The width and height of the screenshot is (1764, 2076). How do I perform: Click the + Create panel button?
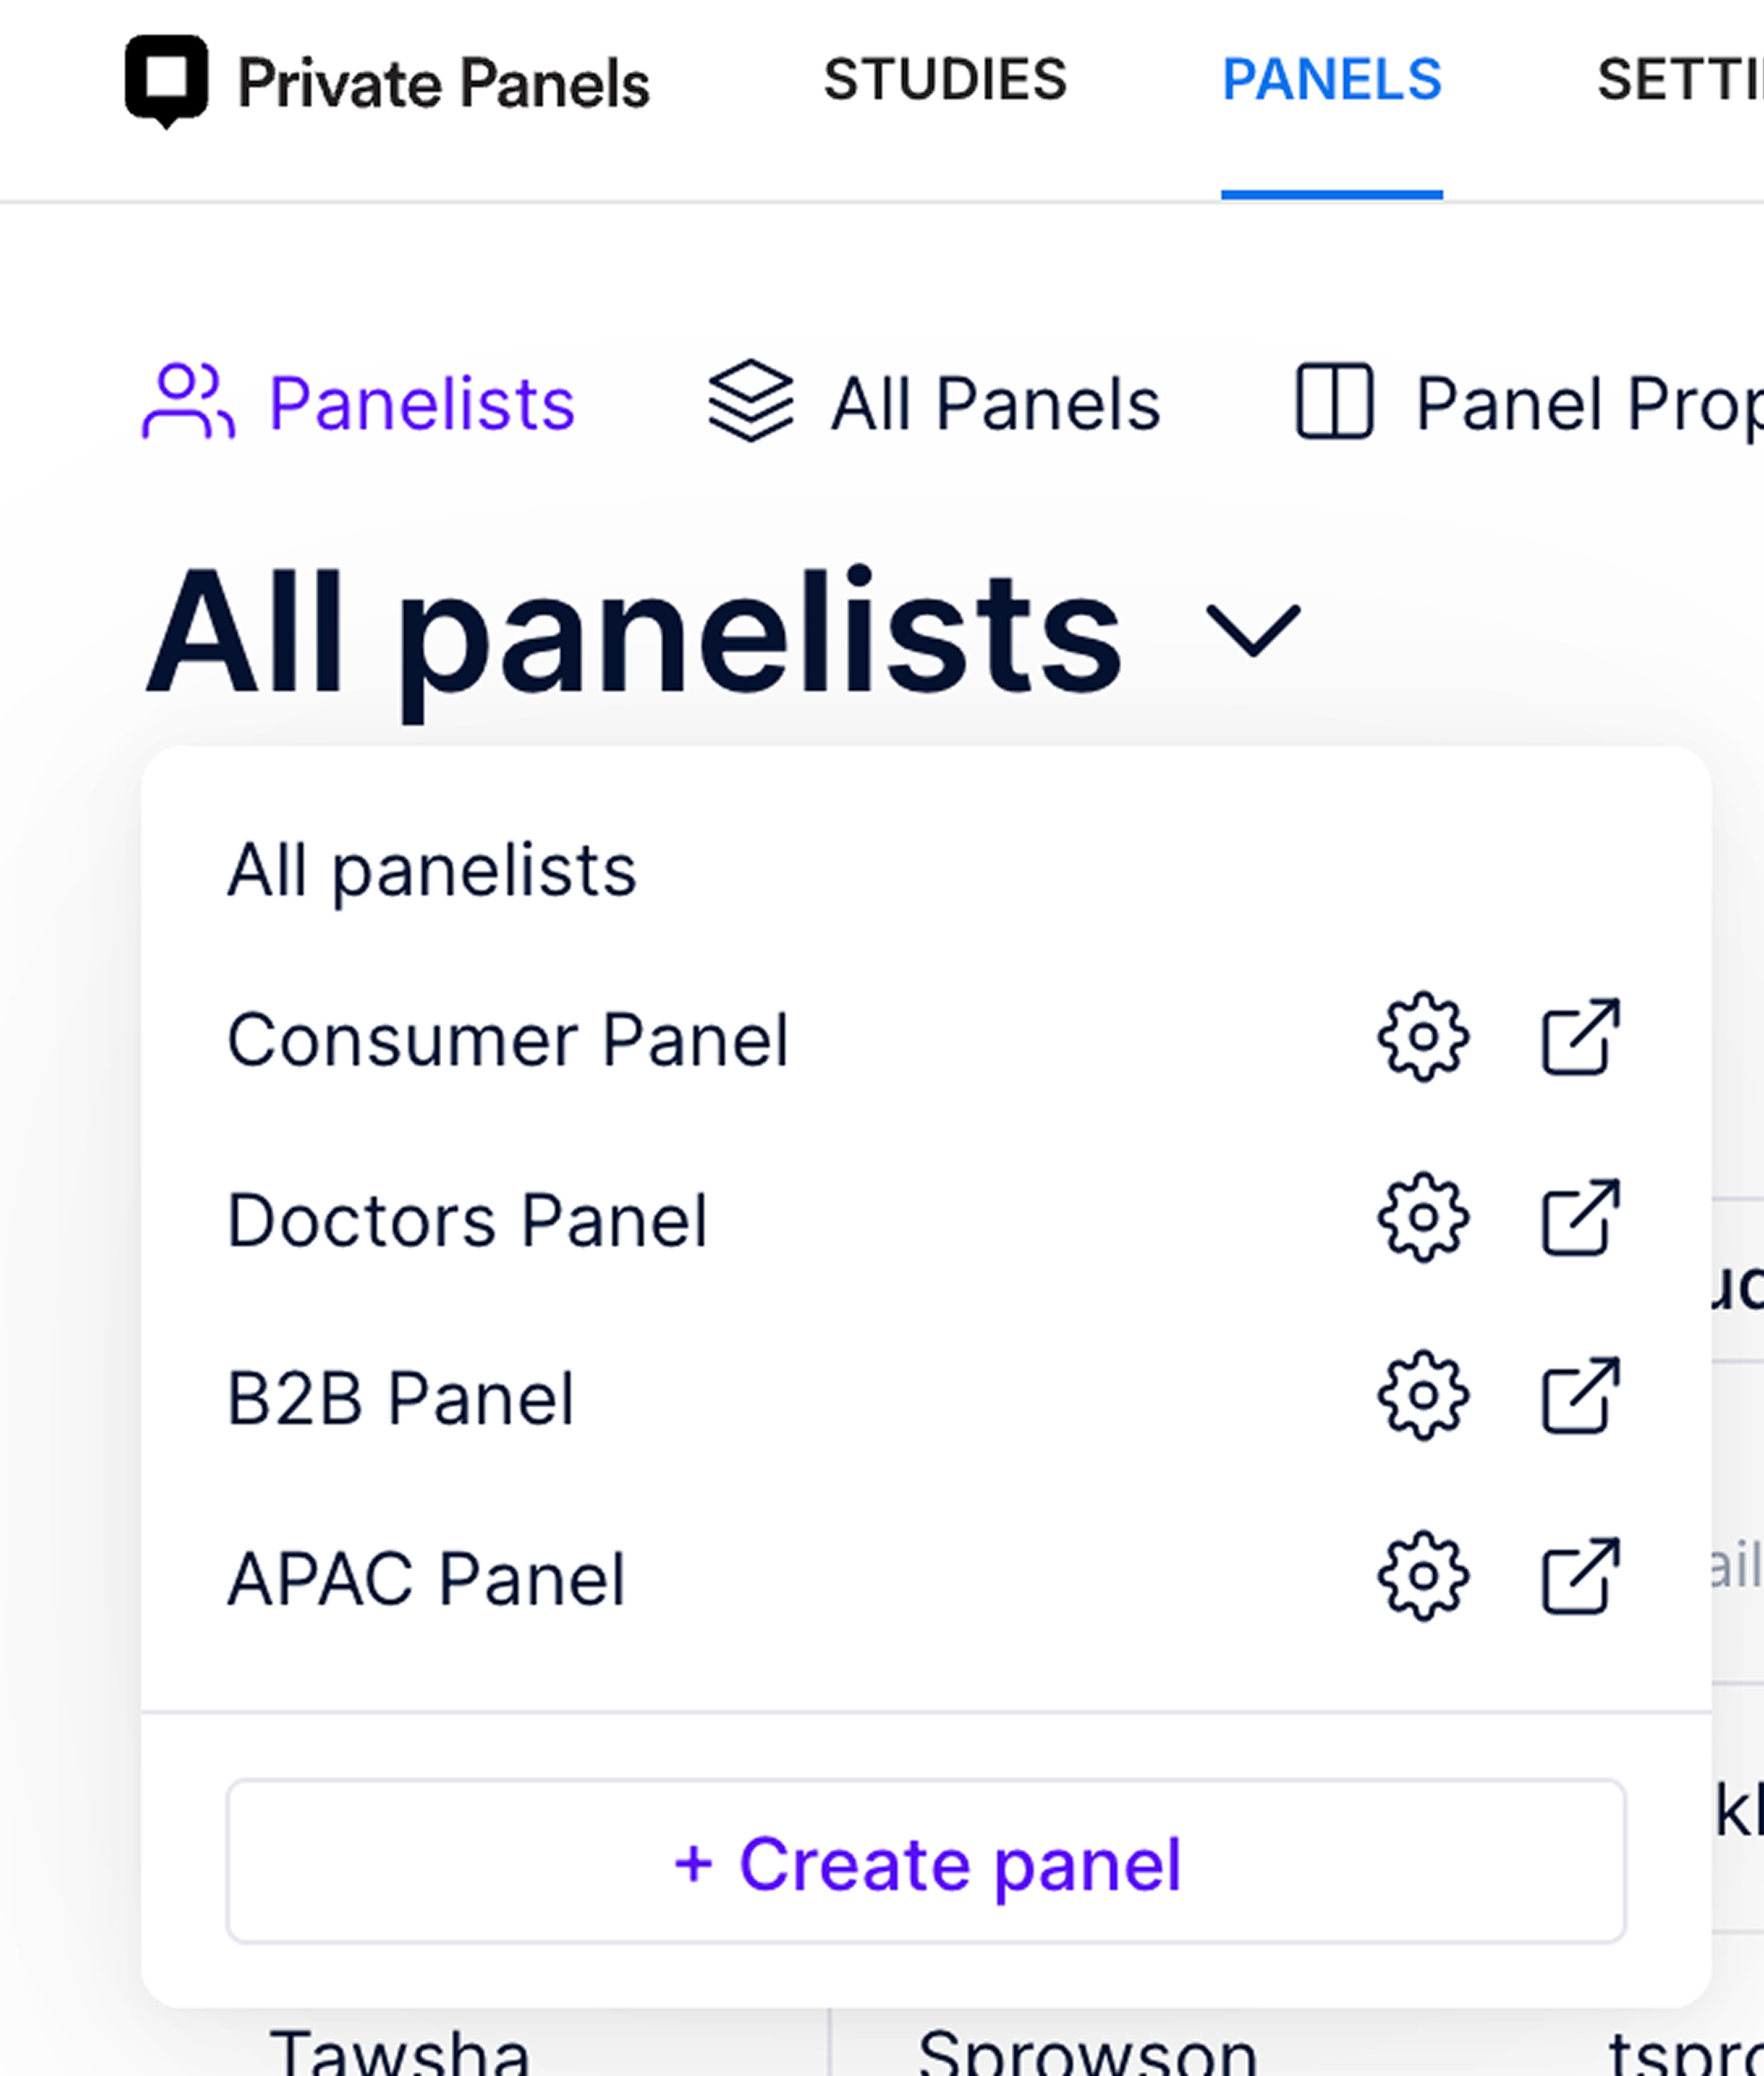pyautogui.click(x=926, y=1862)
